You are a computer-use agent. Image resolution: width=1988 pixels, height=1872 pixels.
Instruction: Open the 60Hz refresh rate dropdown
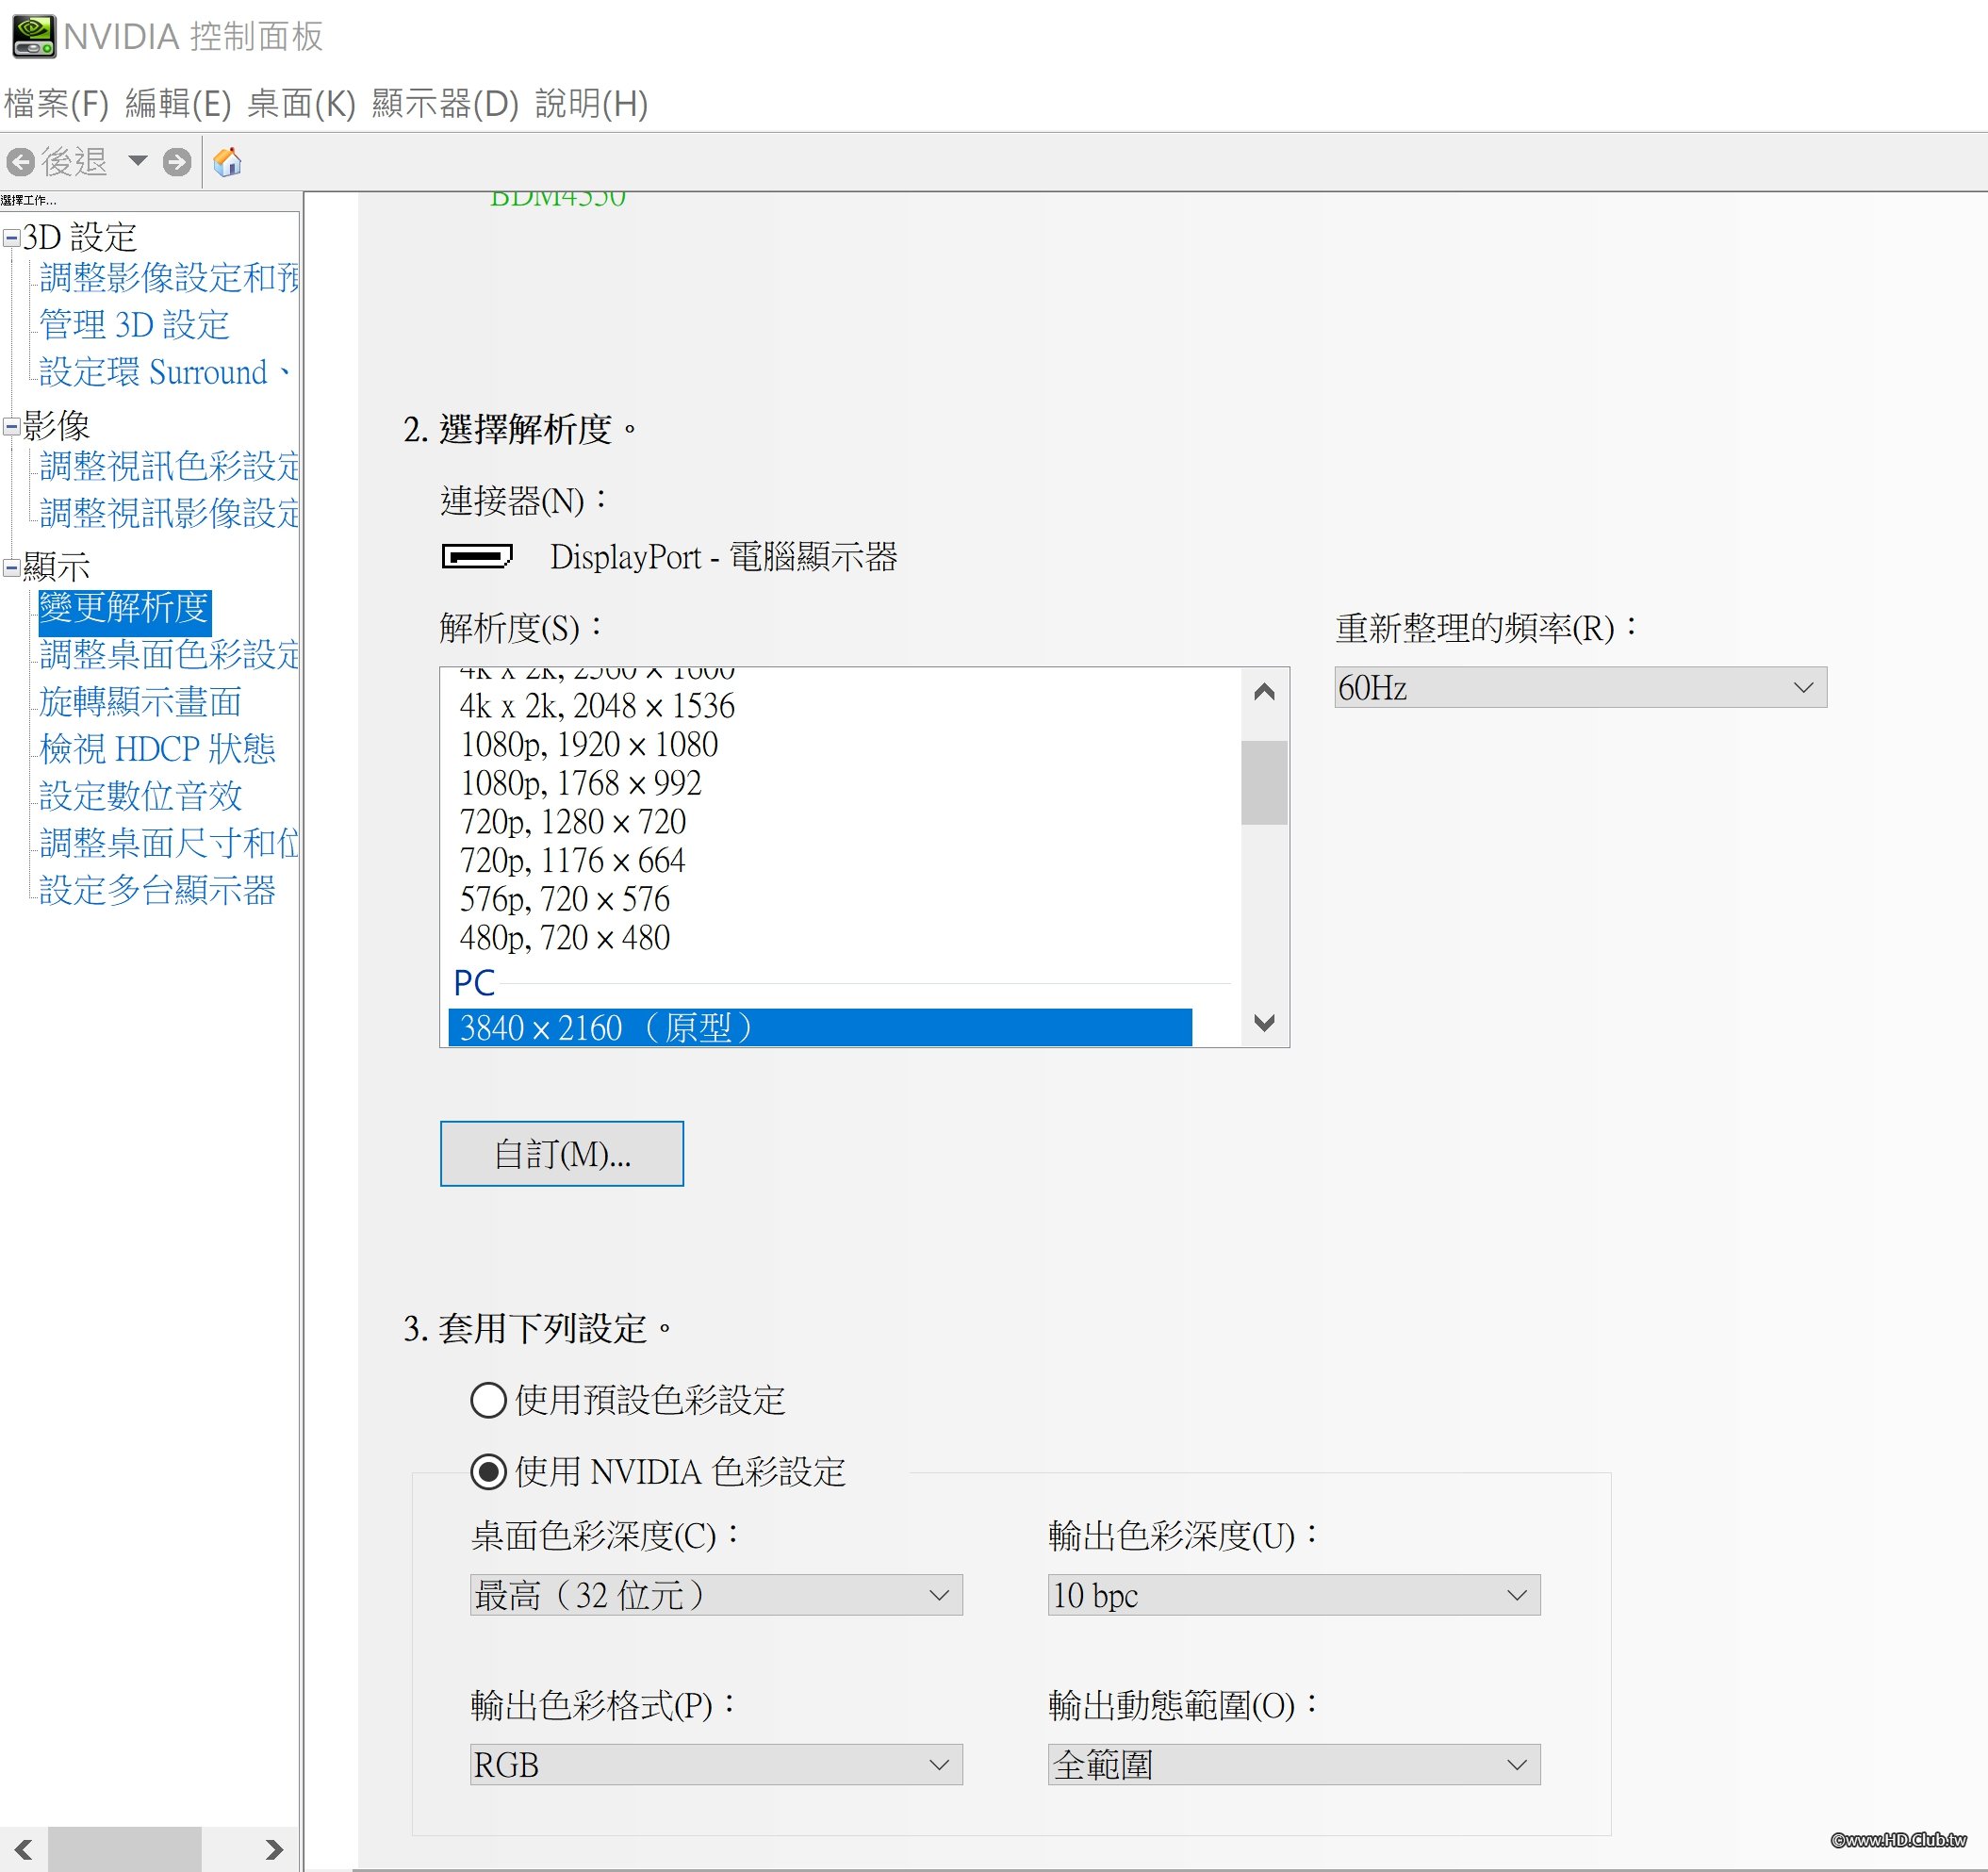click(x=1580, y=688)
